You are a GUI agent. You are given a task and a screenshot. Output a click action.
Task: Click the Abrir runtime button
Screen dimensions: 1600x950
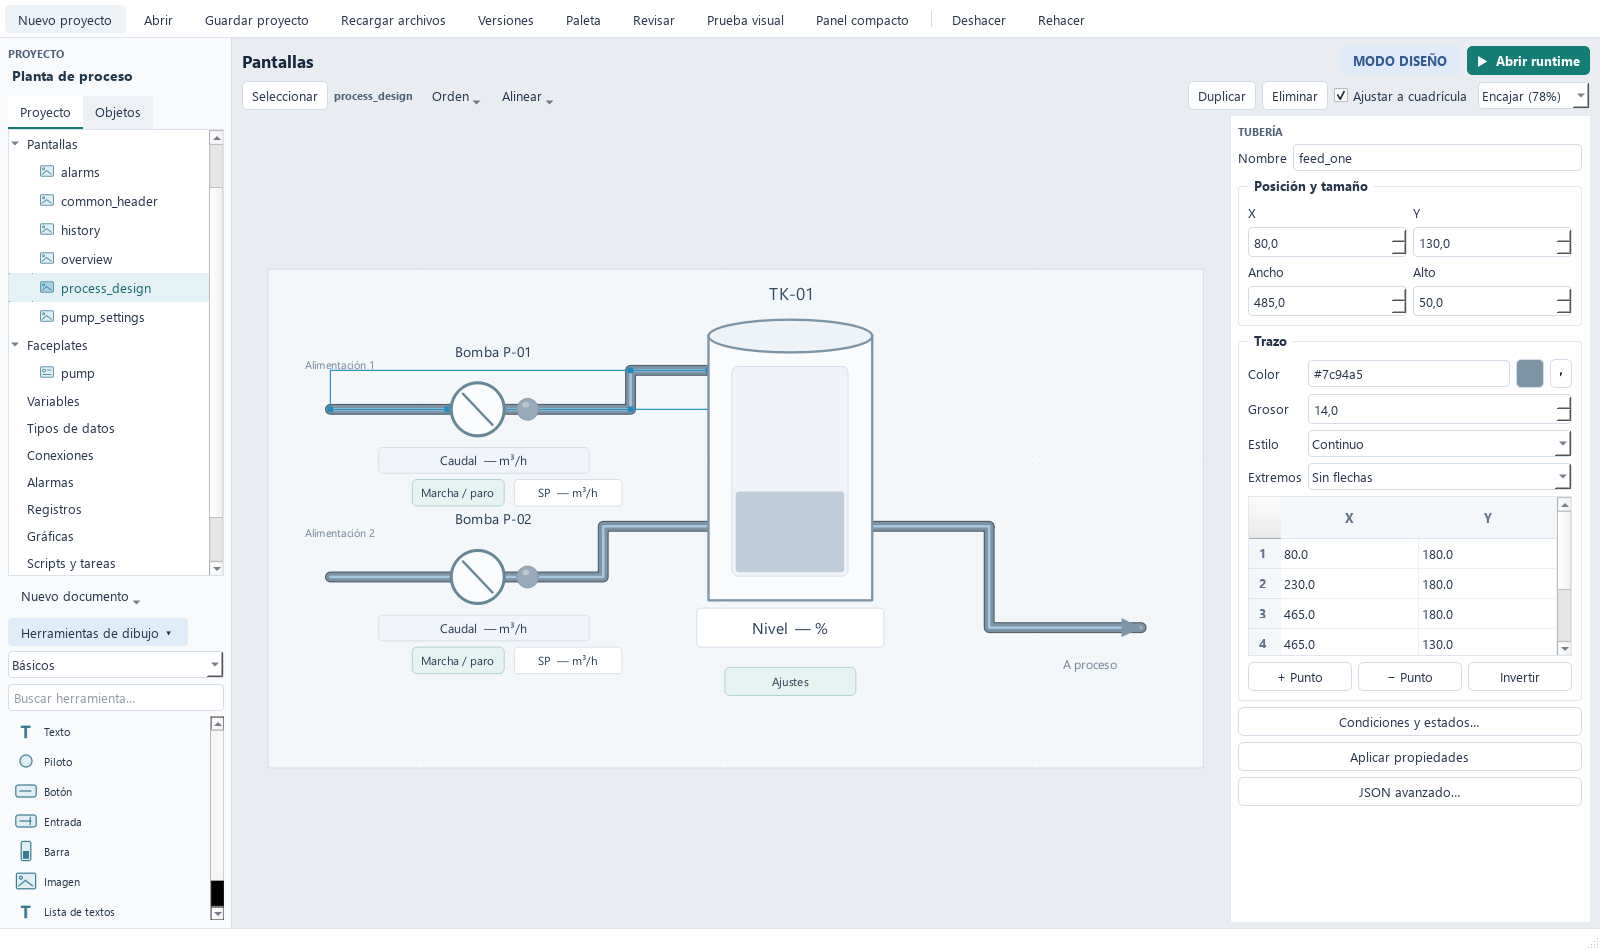coord(1528,61)
